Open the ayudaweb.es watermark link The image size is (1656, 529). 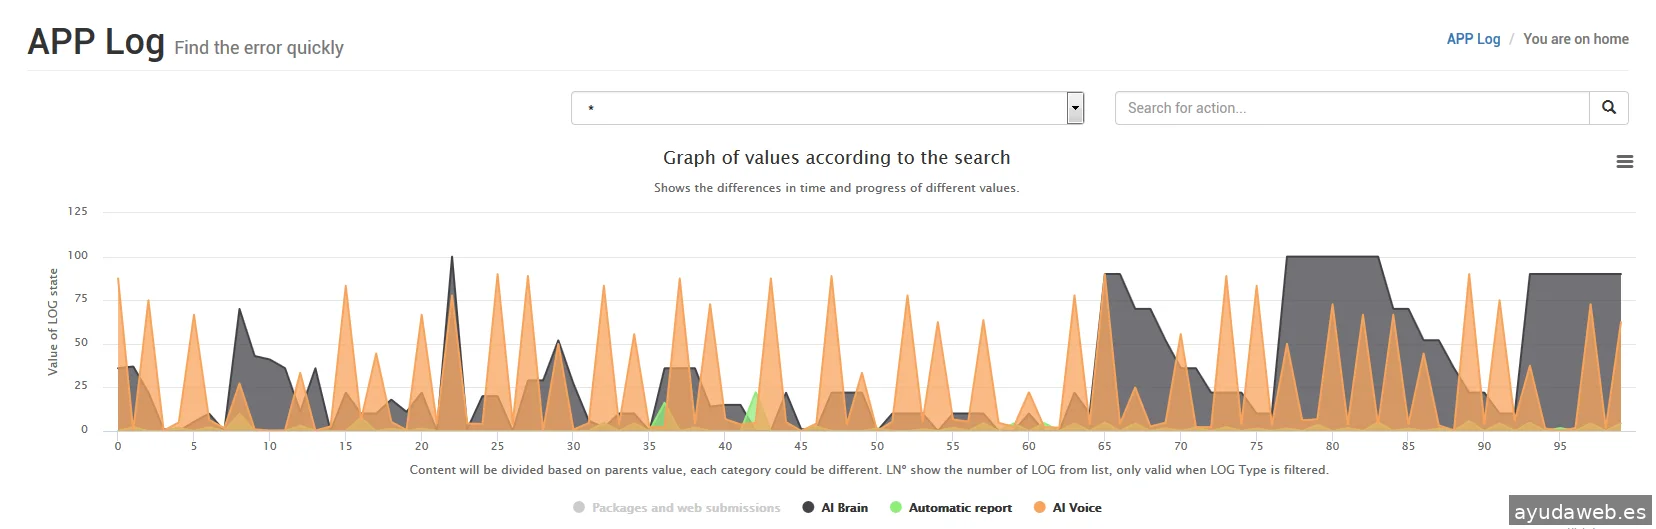1580,512
